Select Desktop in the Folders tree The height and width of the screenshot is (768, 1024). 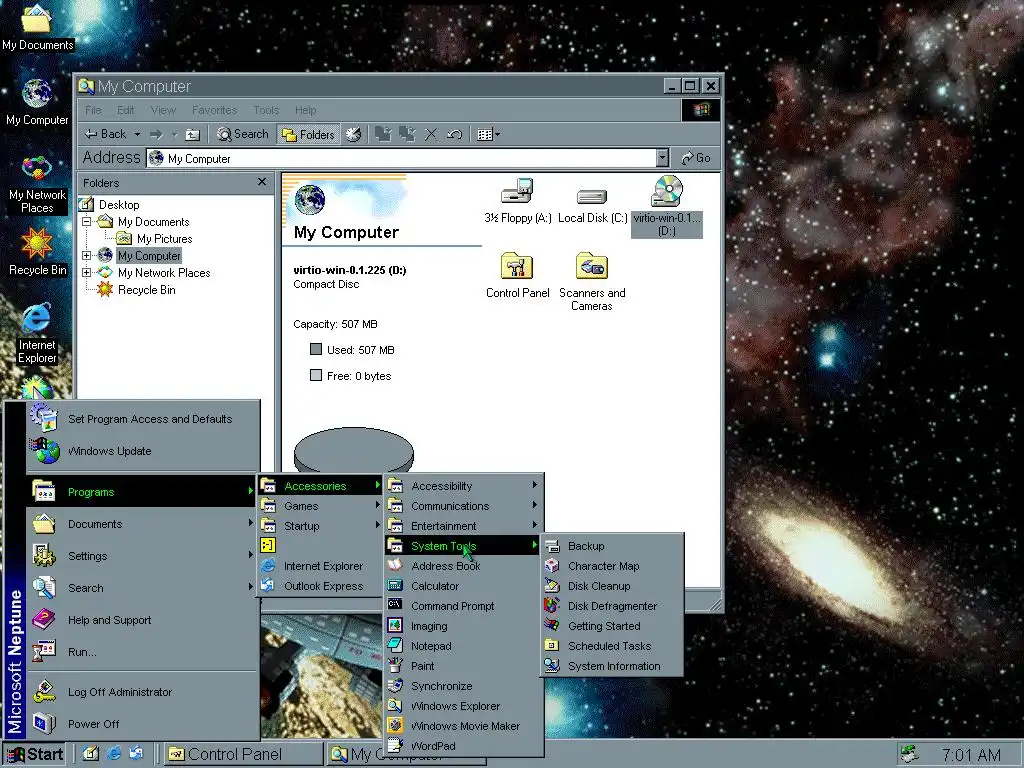118,205
